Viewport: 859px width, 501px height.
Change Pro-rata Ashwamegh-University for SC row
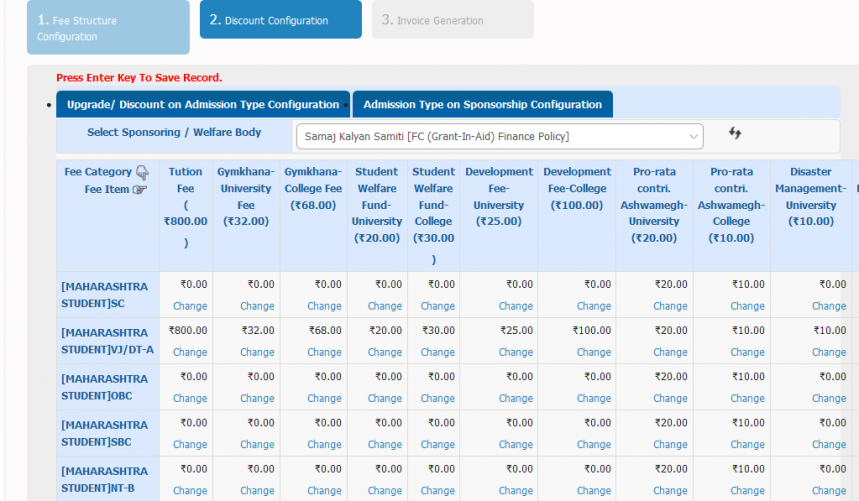tap(670, 306)
